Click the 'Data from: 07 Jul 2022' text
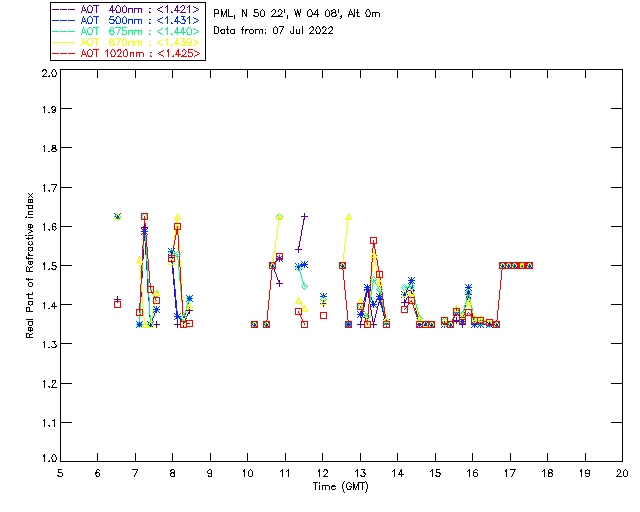Image resolution: width=640 pixels, height=512 pixels. point(273,31)
